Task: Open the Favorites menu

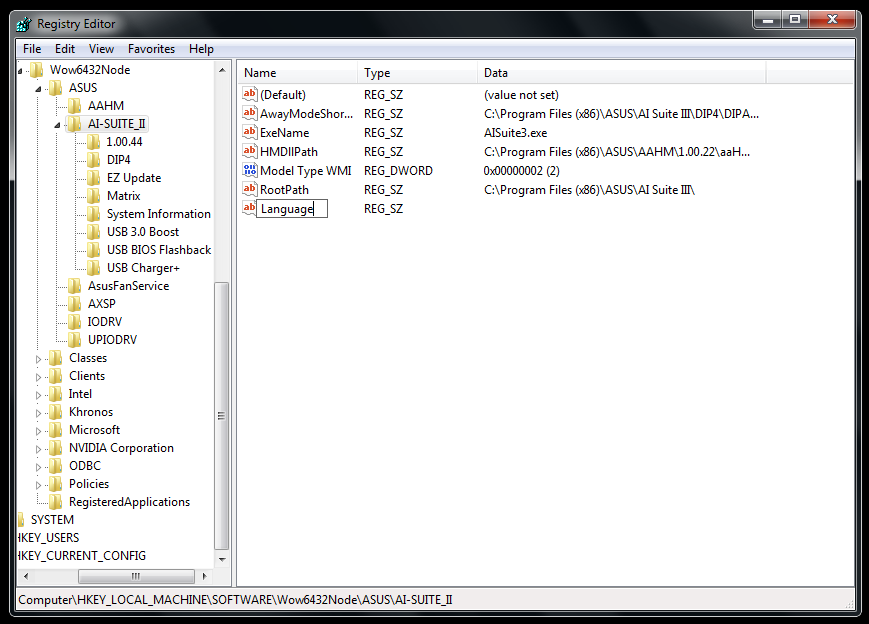Action: tap(151, 49)
